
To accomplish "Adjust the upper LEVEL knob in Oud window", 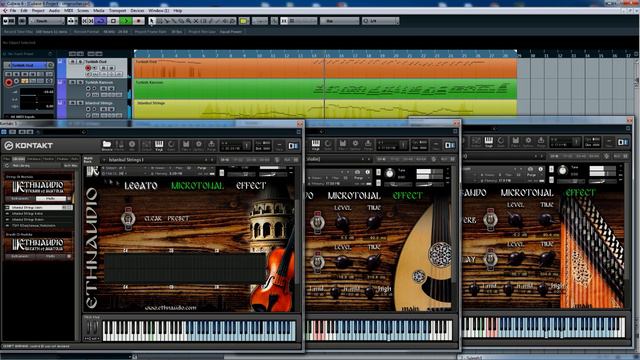I will 342,222.
